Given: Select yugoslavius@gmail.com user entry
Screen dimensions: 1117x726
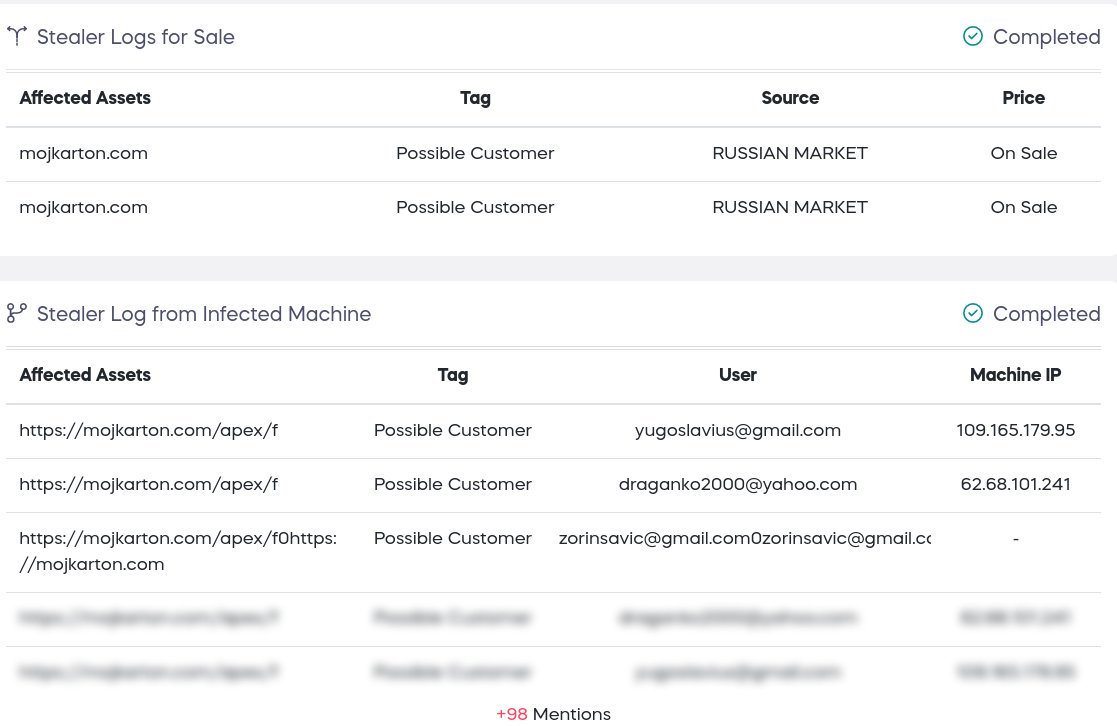Looking at the screenshot, I should click(737, 430).
